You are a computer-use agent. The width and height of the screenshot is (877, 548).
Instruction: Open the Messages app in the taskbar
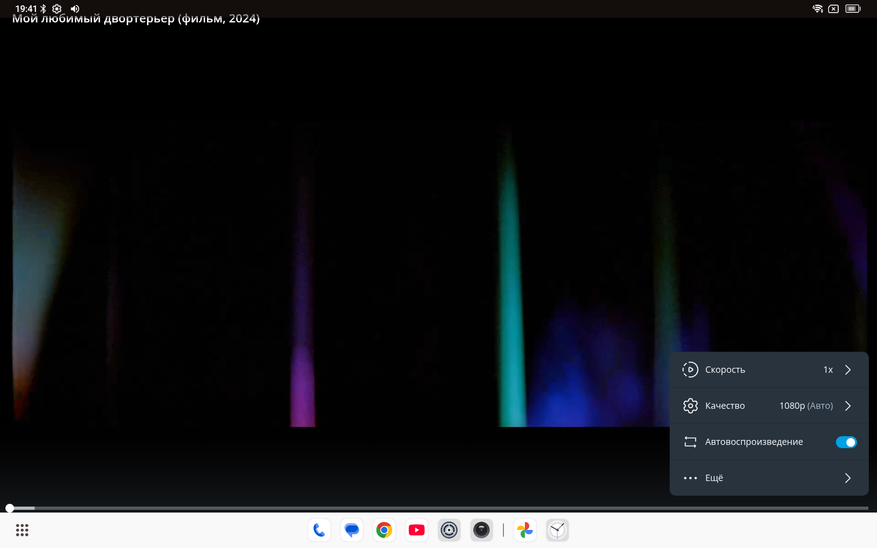[352, 530]
